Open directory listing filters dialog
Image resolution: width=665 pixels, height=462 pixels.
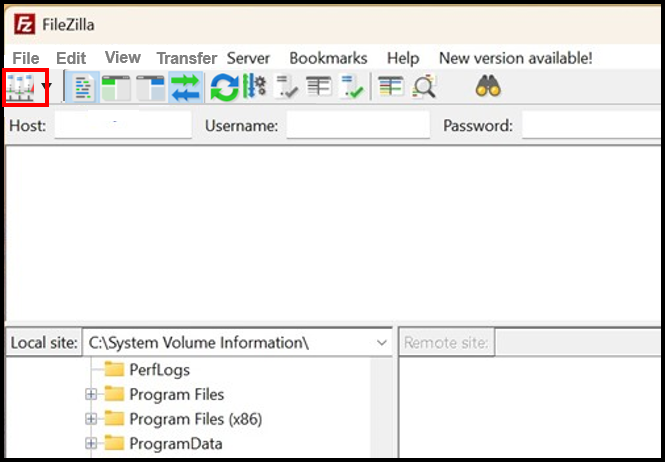pos(391,86)
